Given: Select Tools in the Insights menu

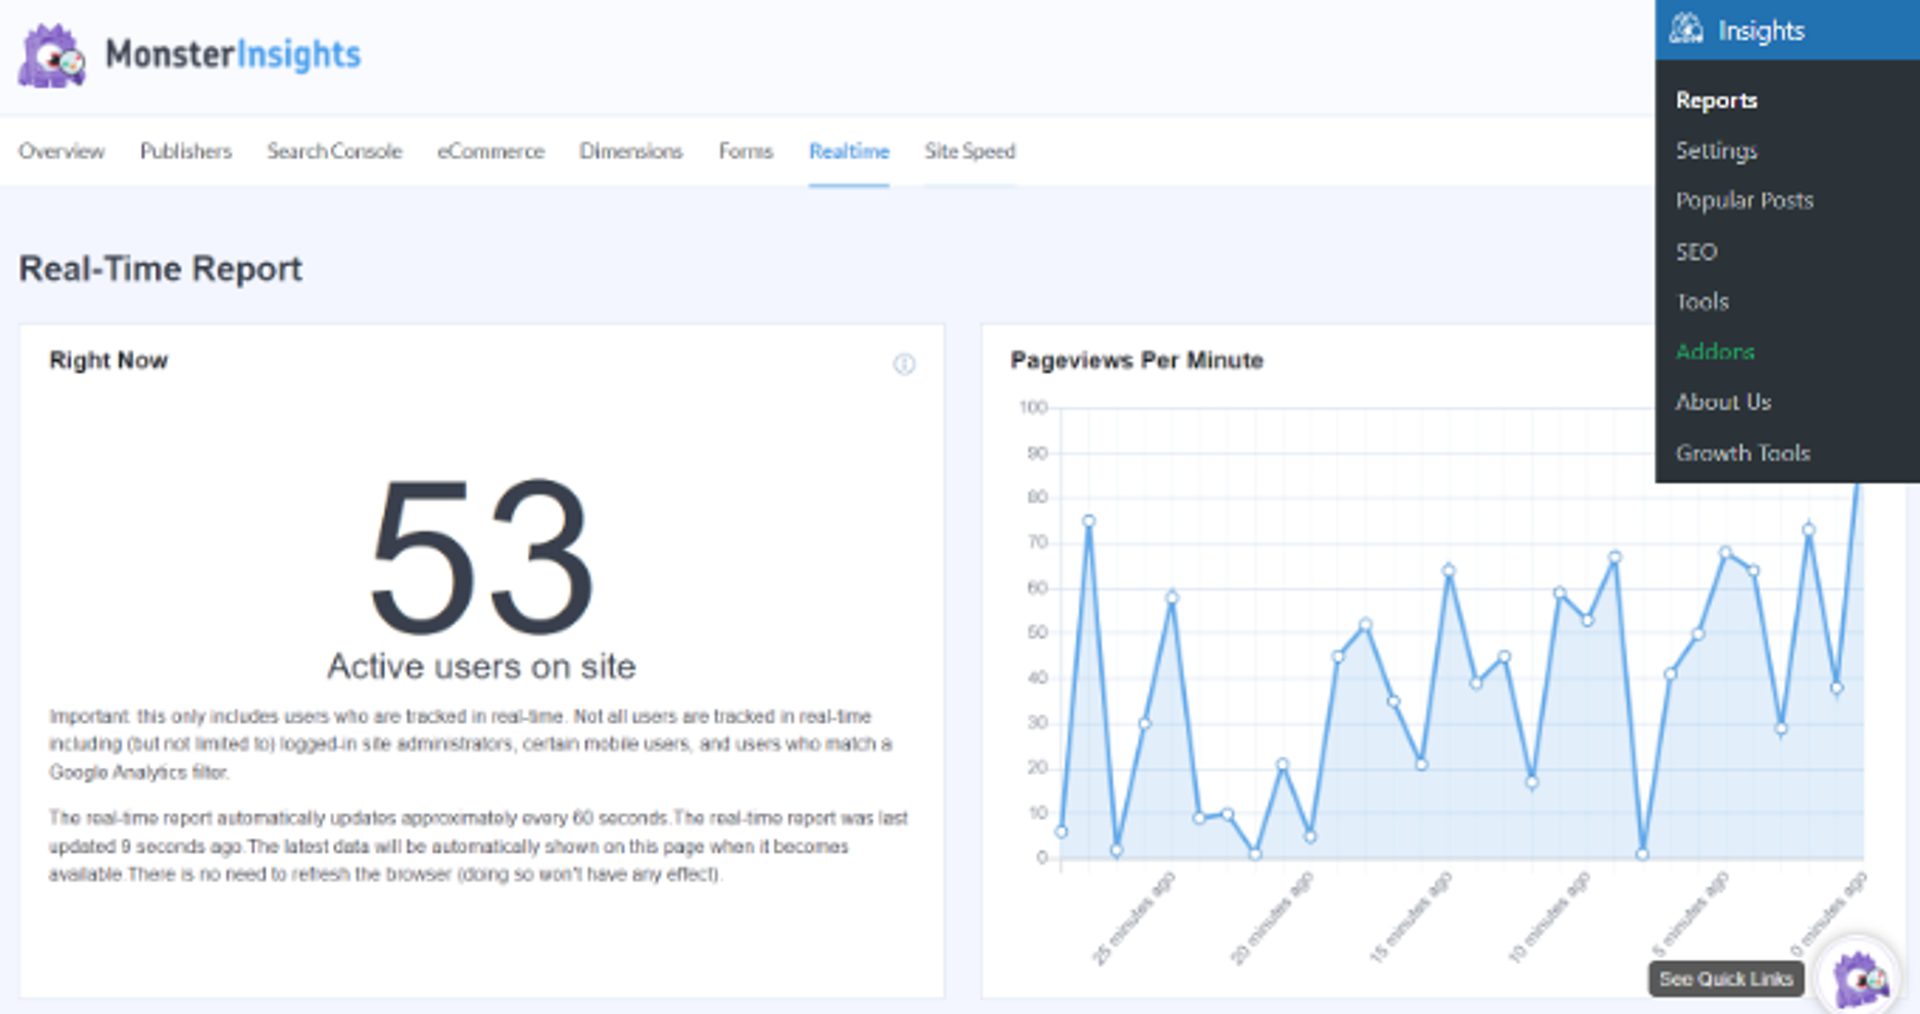Looking at the screenshot, I should (1701, 301).
